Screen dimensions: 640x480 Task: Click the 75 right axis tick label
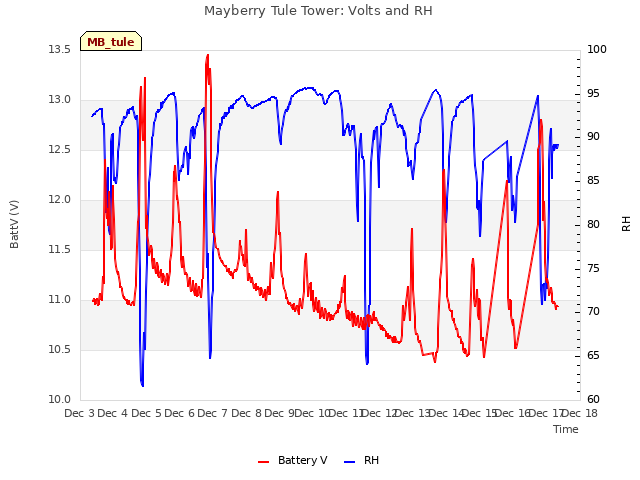(593, 269)
